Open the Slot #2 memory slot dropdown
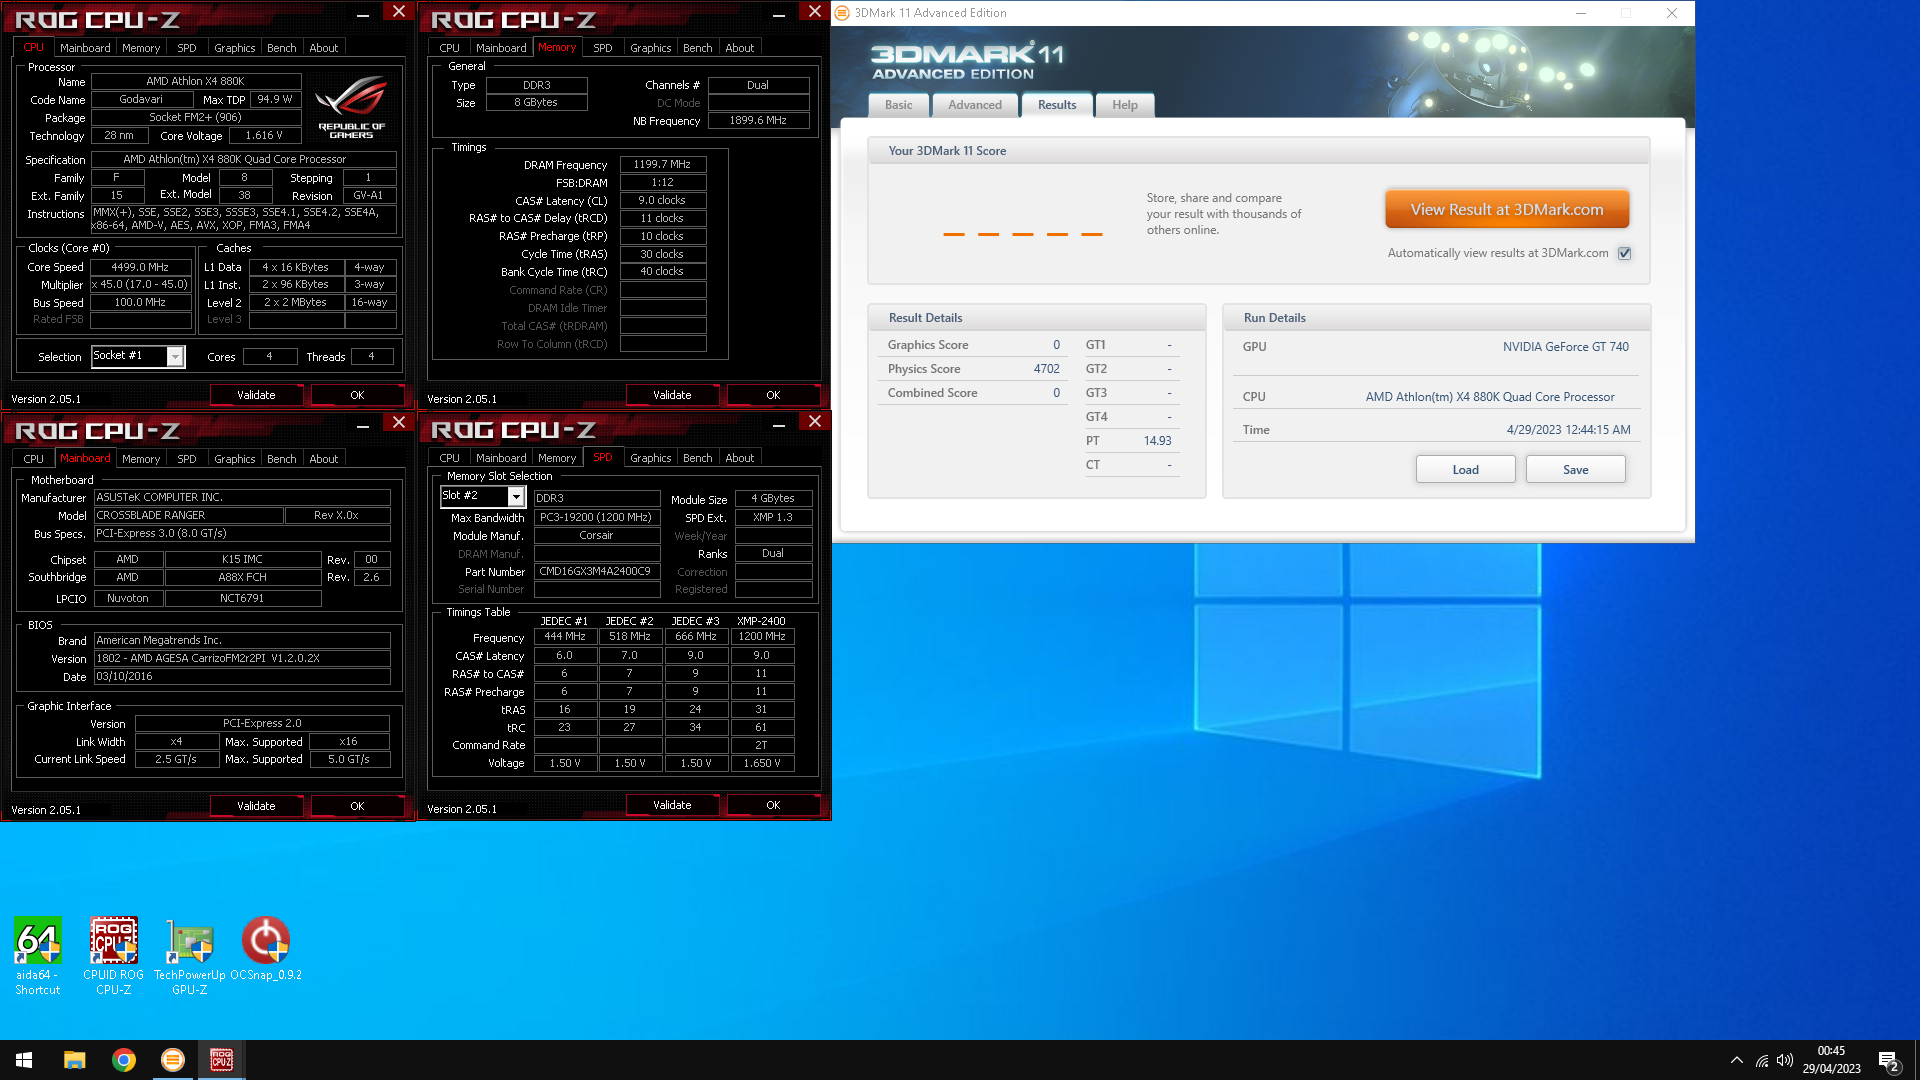This screenshot has width=1920, height=1080. (516, 497)
